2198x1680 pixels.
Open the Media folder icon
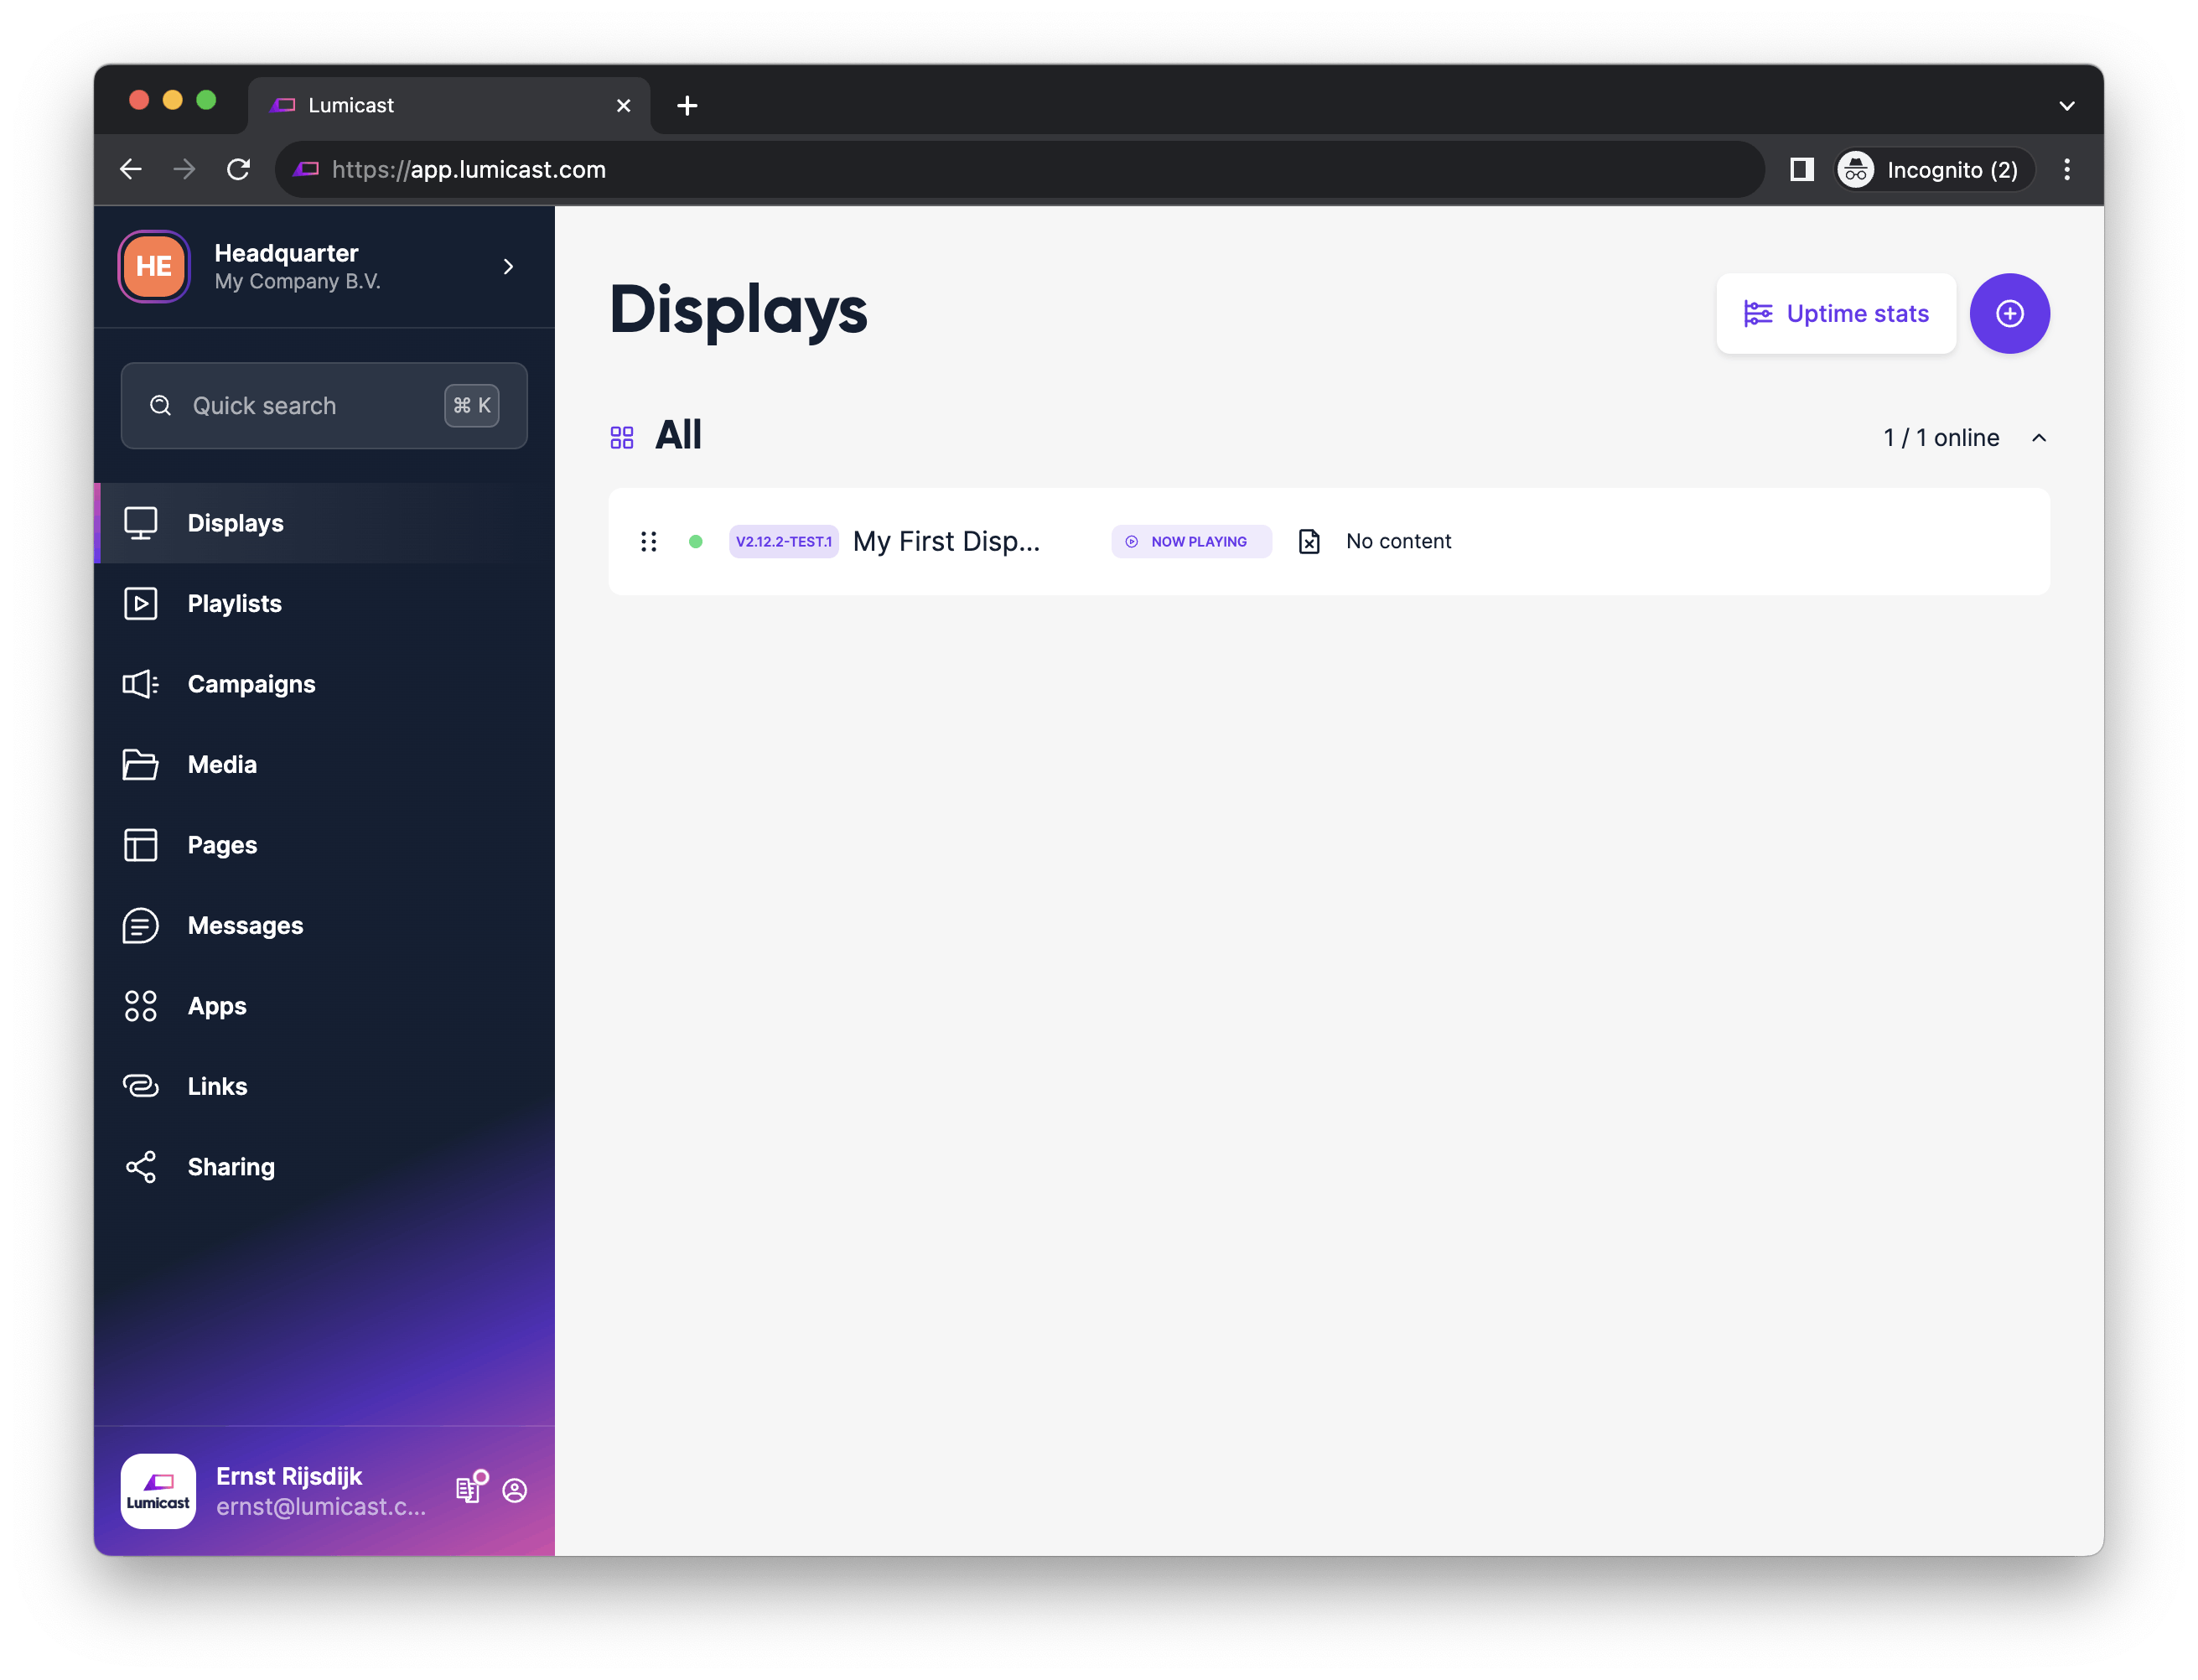coord(140,764)
